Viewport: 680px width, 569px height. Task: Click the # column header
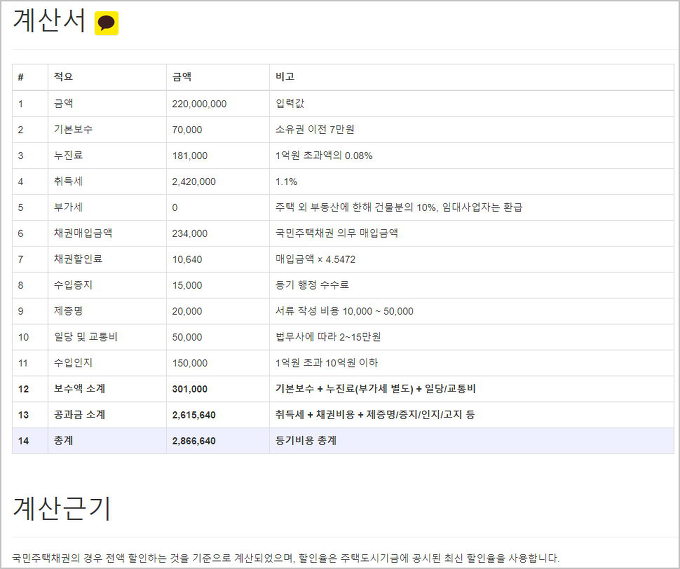(x=21, y=77)
